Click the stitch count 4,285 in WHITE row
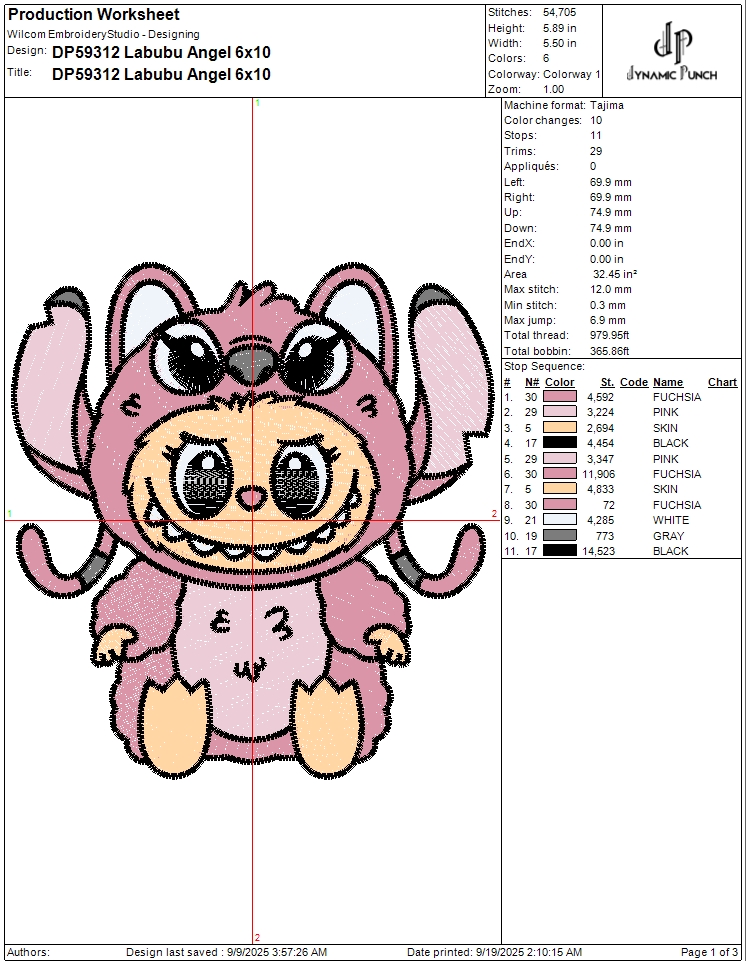Viewport: 746px width, 961px height. coord(601,520)
